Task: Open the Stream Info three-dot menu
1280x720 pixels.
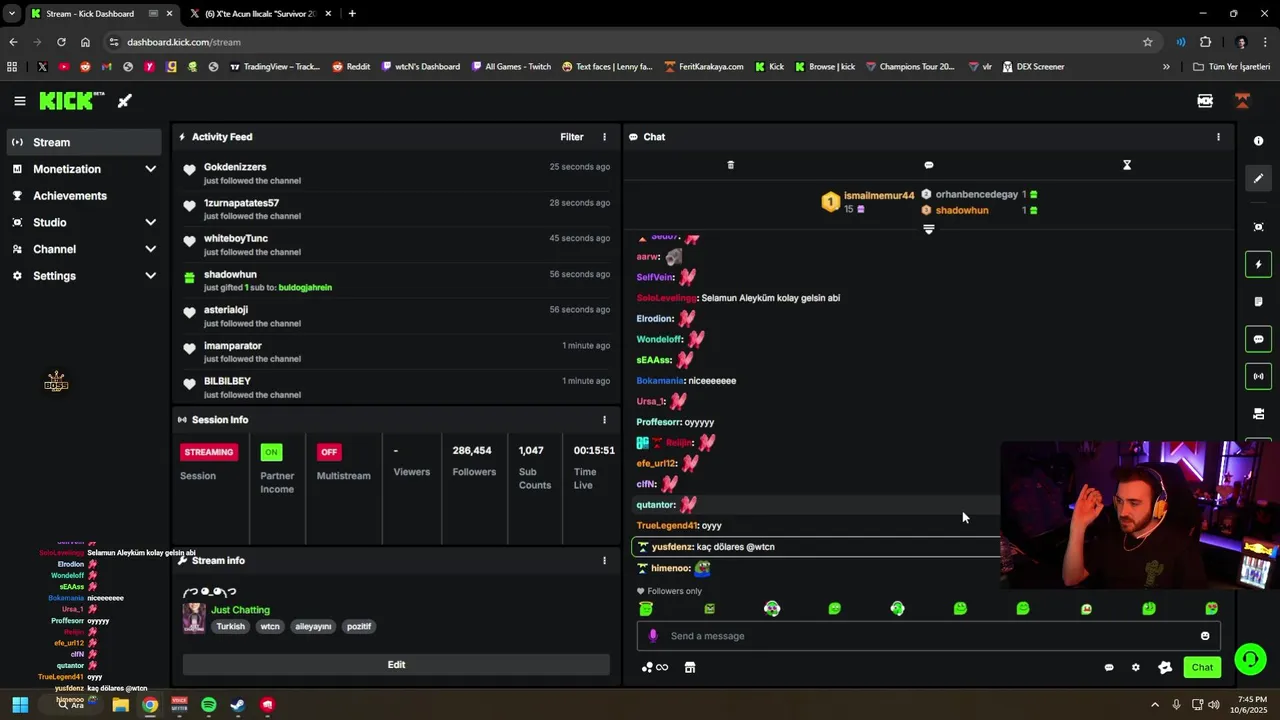Action: tap(604, 561)
